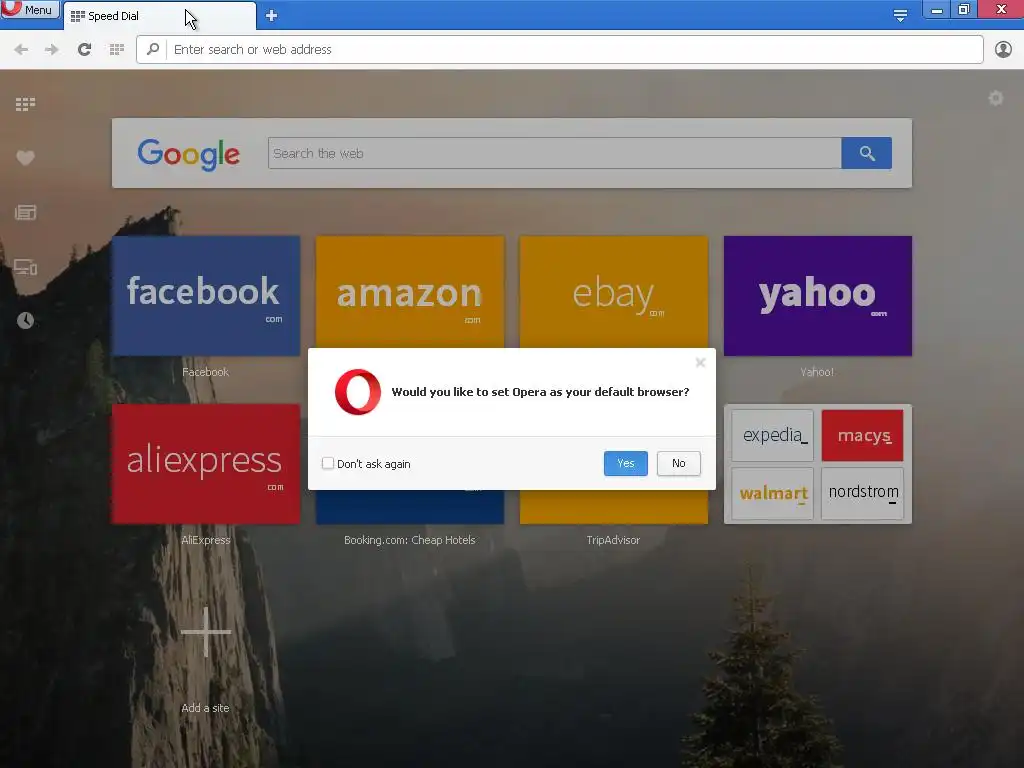Go forward with the forward arrow

coord(52,50)
